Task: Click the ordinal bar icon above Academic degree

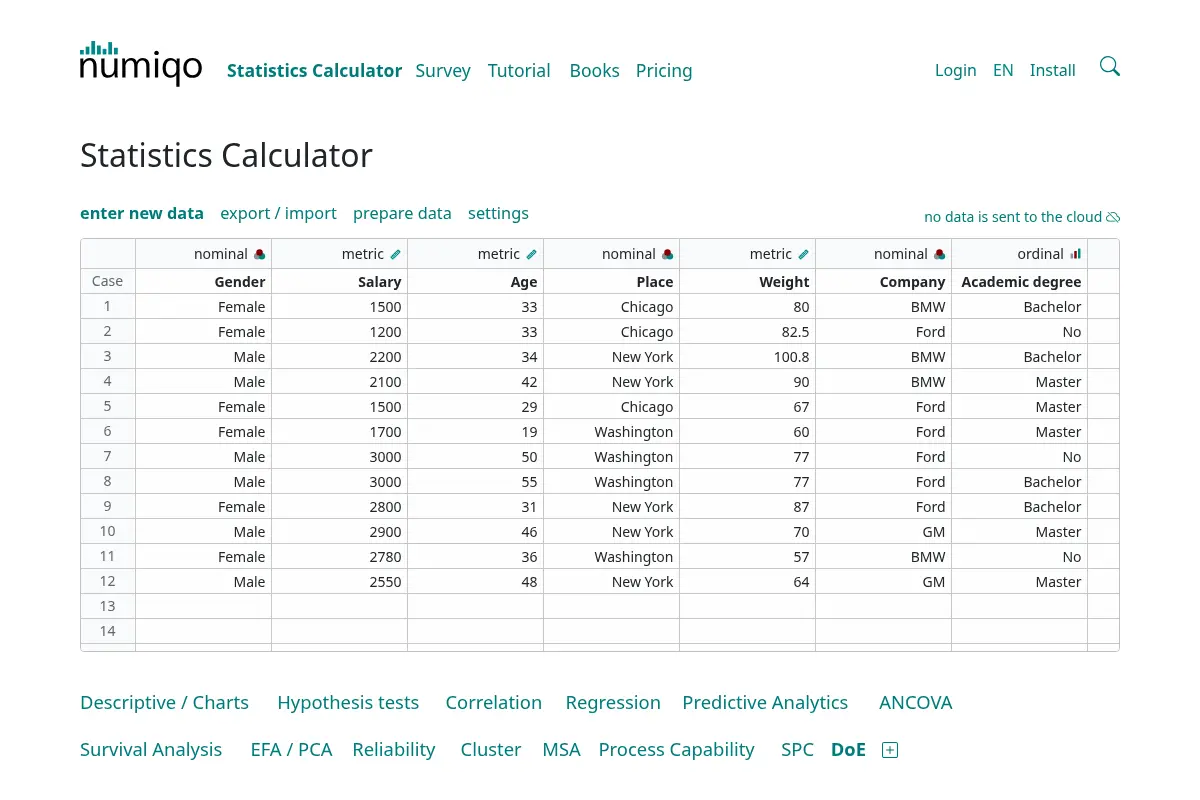Action: [1076, 254]
